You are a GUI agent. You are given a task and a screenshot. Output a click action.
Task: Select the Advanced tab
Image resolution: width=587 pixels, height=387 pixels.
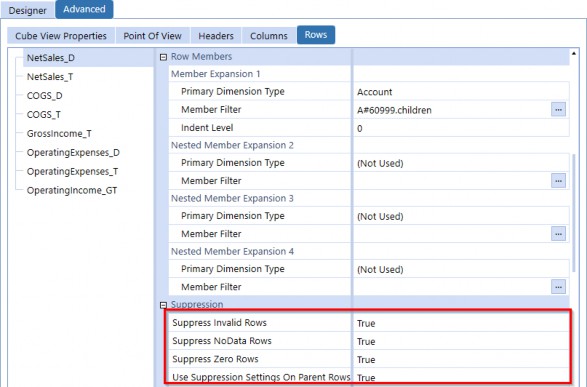coord(84,9)
